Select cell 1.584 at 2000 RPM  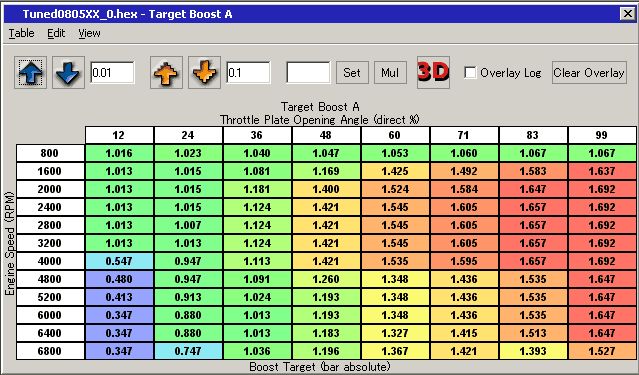(x=464, y=189)
